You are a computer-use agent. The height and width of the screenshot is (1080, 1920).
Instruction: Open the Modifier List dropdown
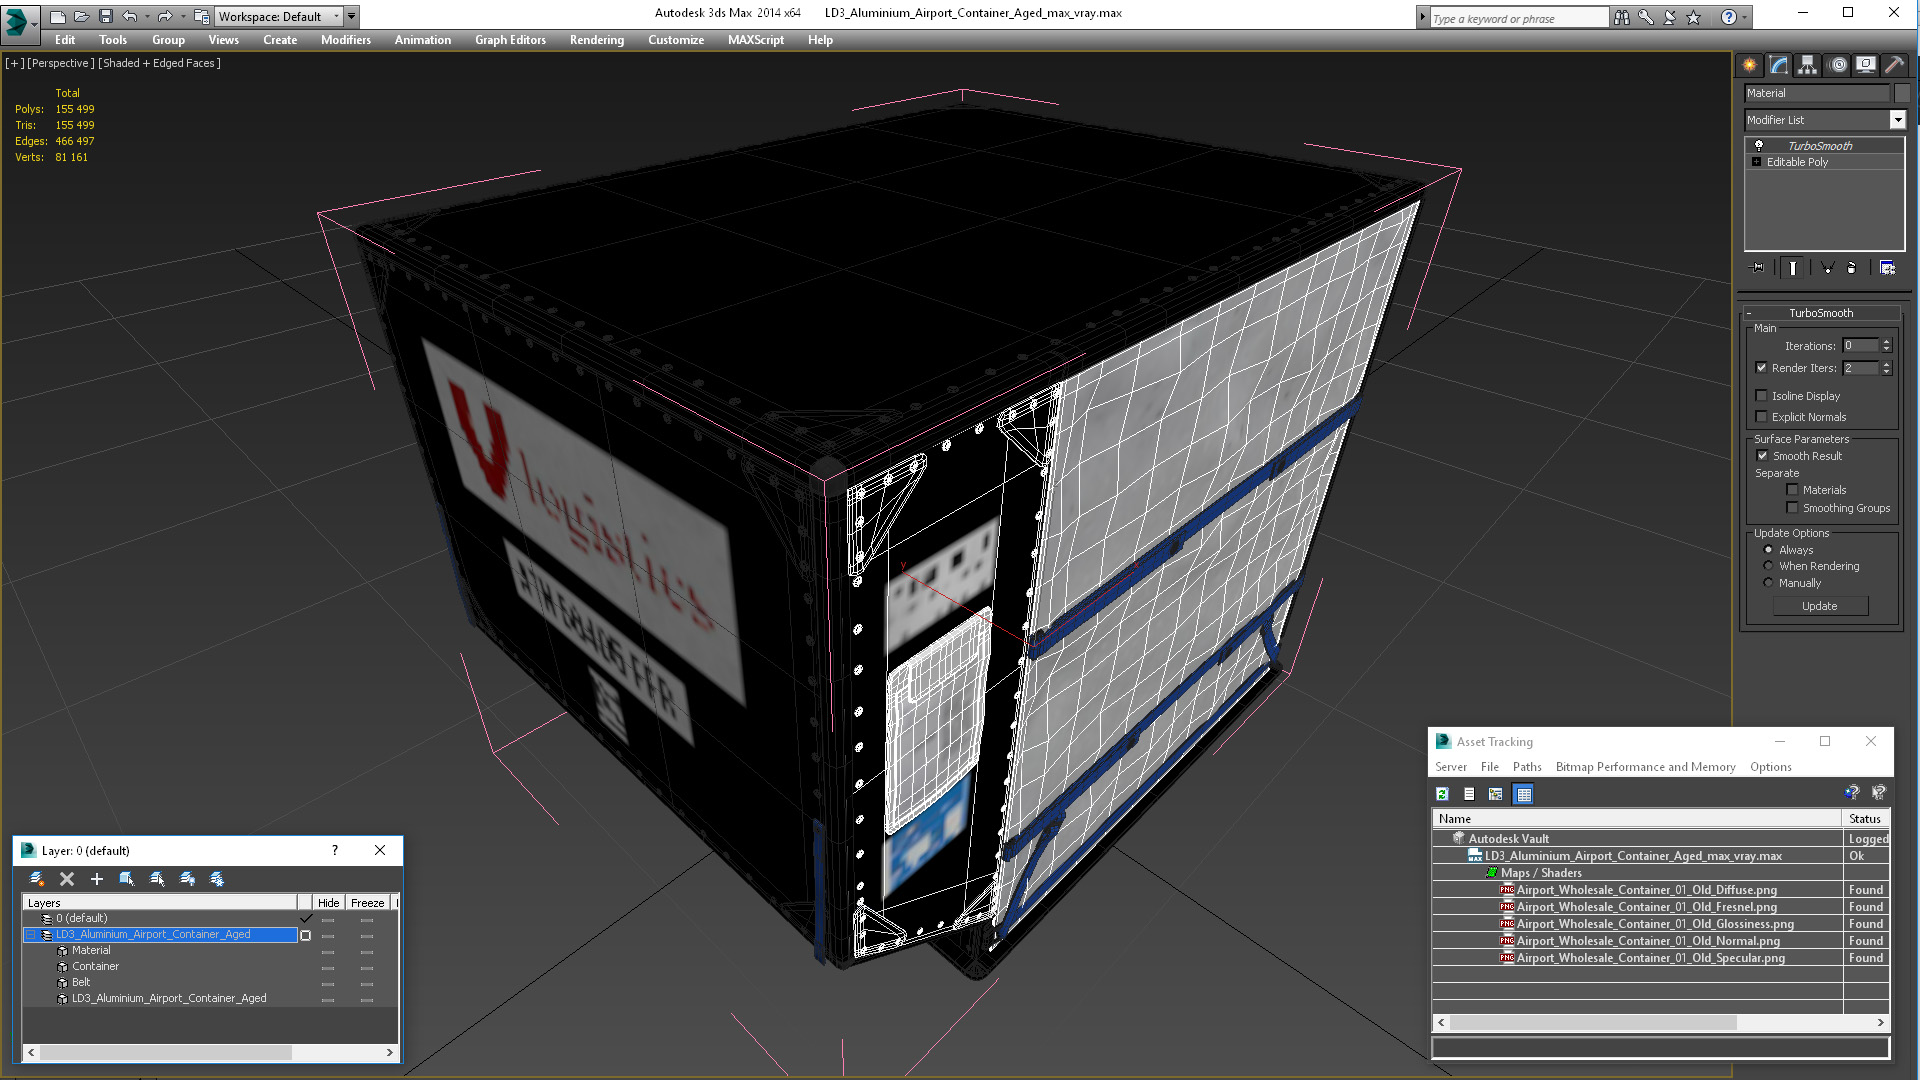point(1897,120)
